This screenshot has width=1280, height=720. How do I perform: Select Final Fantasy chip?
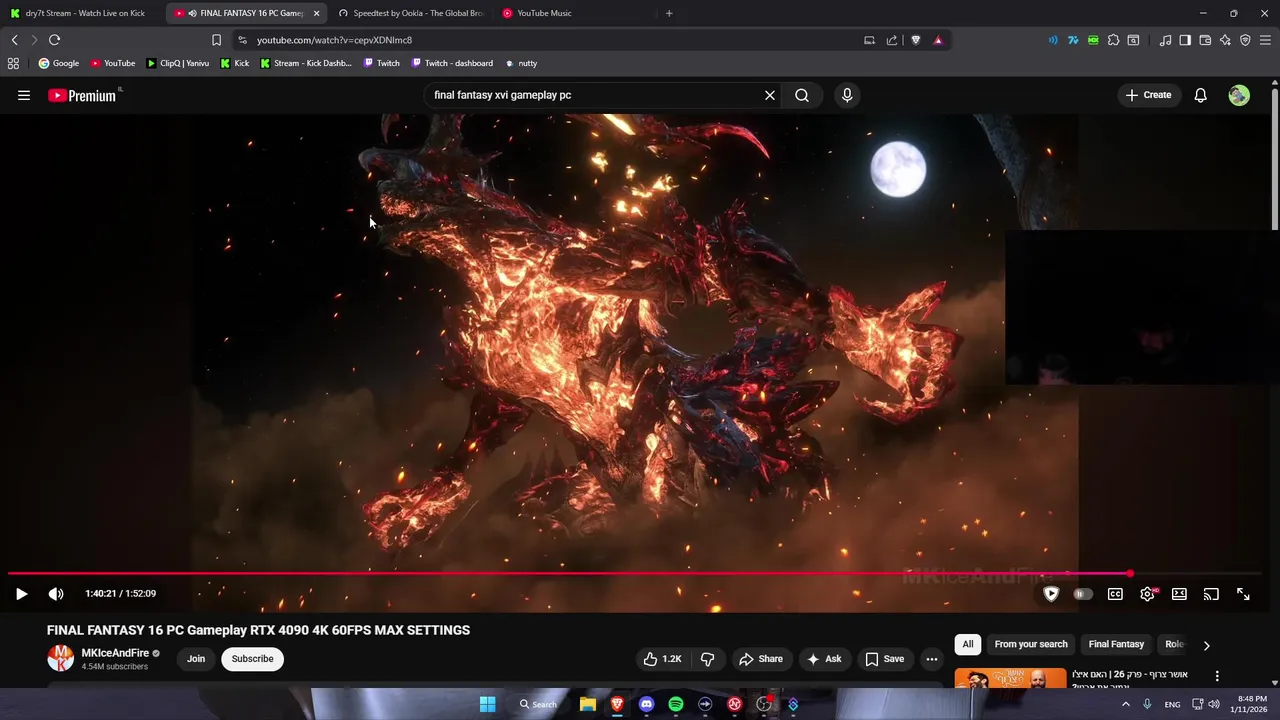coord(1116,644)
